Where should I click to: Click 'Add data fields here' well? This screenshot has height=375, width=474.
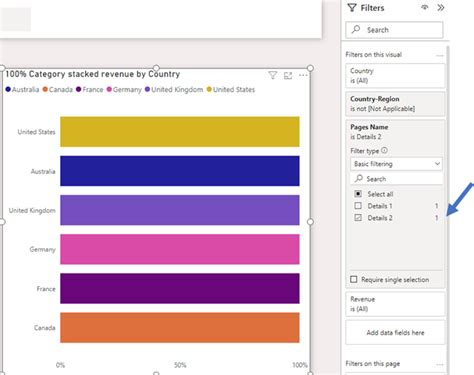[395, 332]
